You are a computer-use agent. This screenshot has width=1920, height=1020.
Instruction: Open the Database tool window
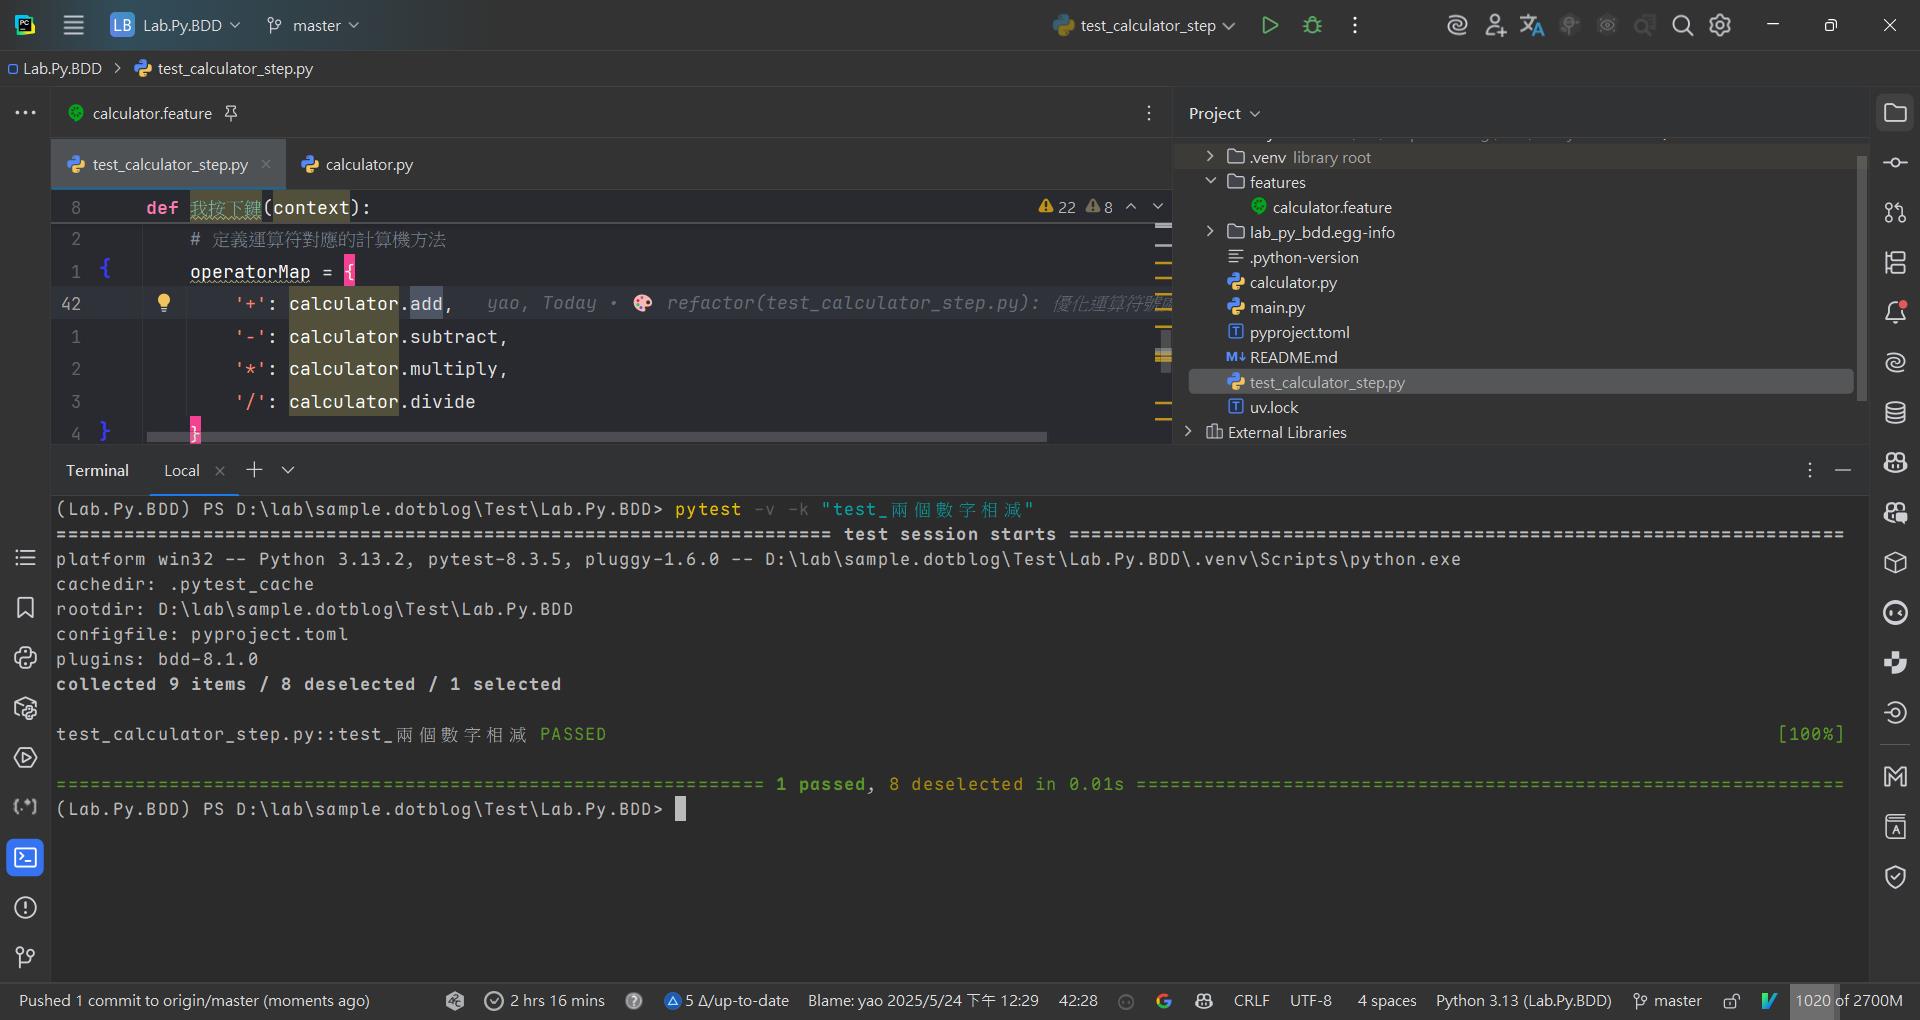click(x=1895, y=412)
